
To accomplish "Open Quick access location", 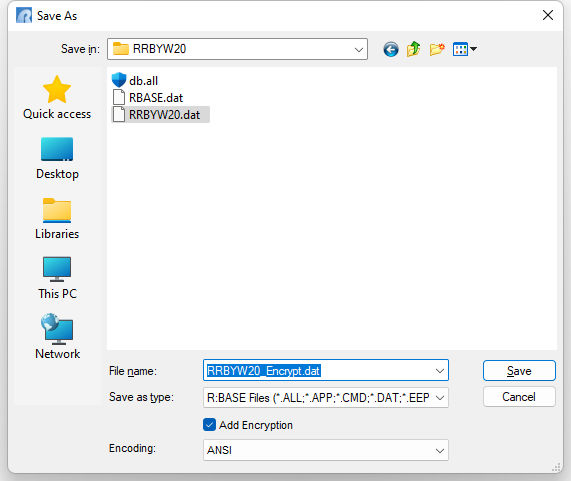I will point(57,97).
